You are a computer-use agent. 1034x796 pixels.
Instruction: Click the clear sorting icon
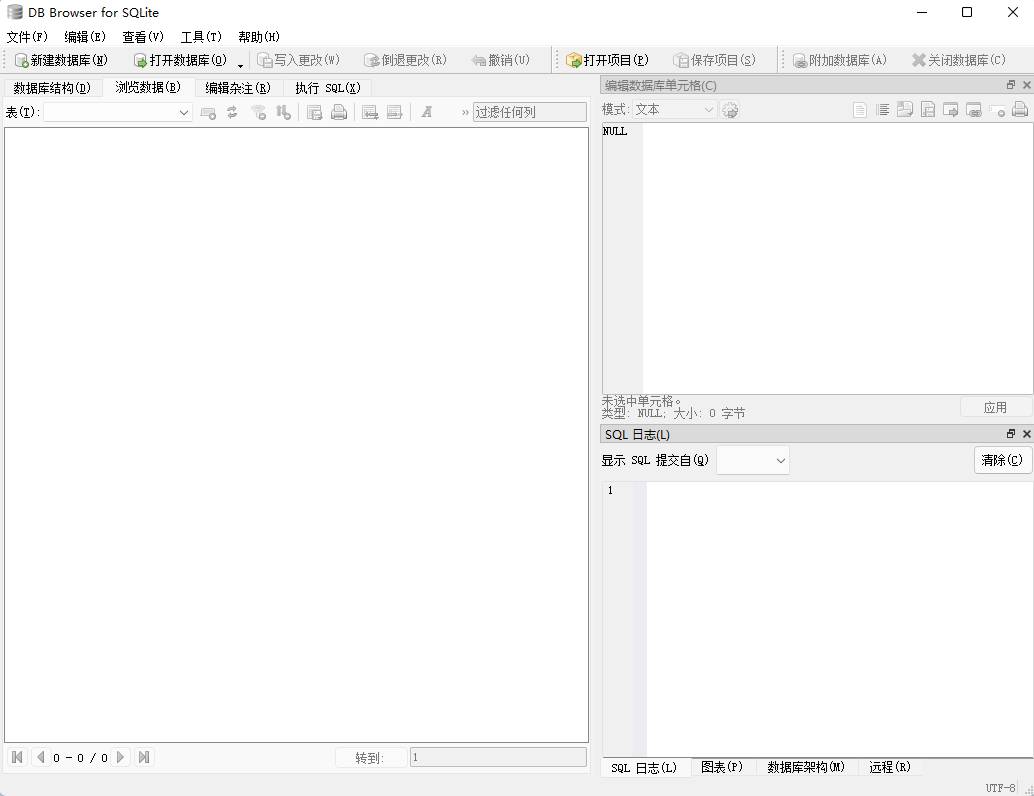[284, 112]
